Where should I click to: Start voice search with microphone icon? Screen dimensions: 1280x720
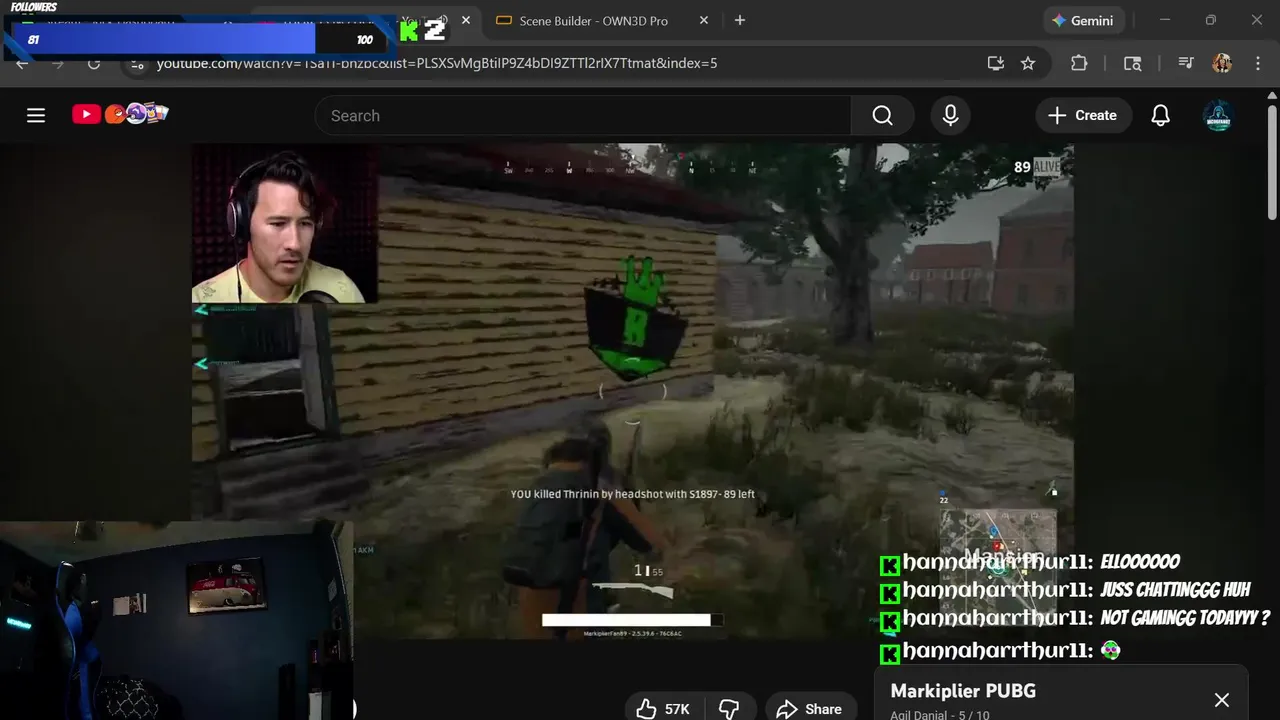click(x=950, y=116)
